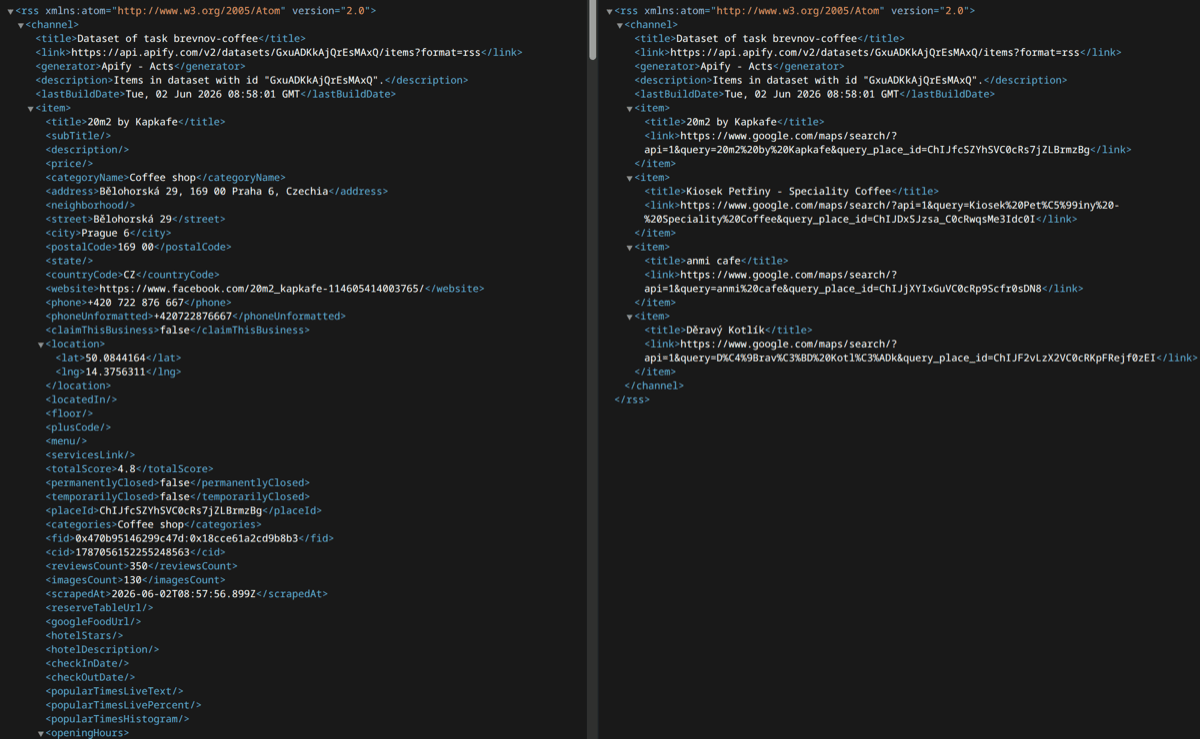Select the categoryName Coffee shop line
The height and width of the screenshot is (739, 1200).
(x=165, y=178)
